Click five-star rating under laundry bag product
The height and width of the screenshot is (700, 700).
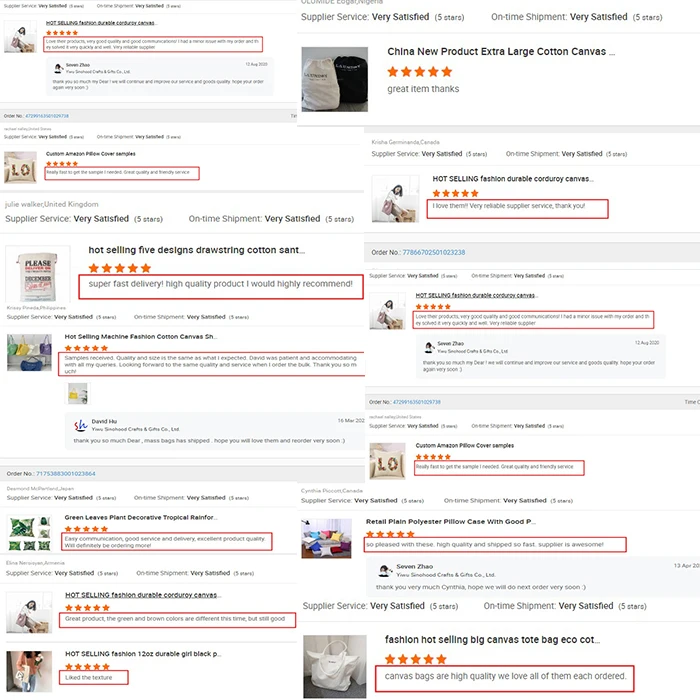pos(420,72)
